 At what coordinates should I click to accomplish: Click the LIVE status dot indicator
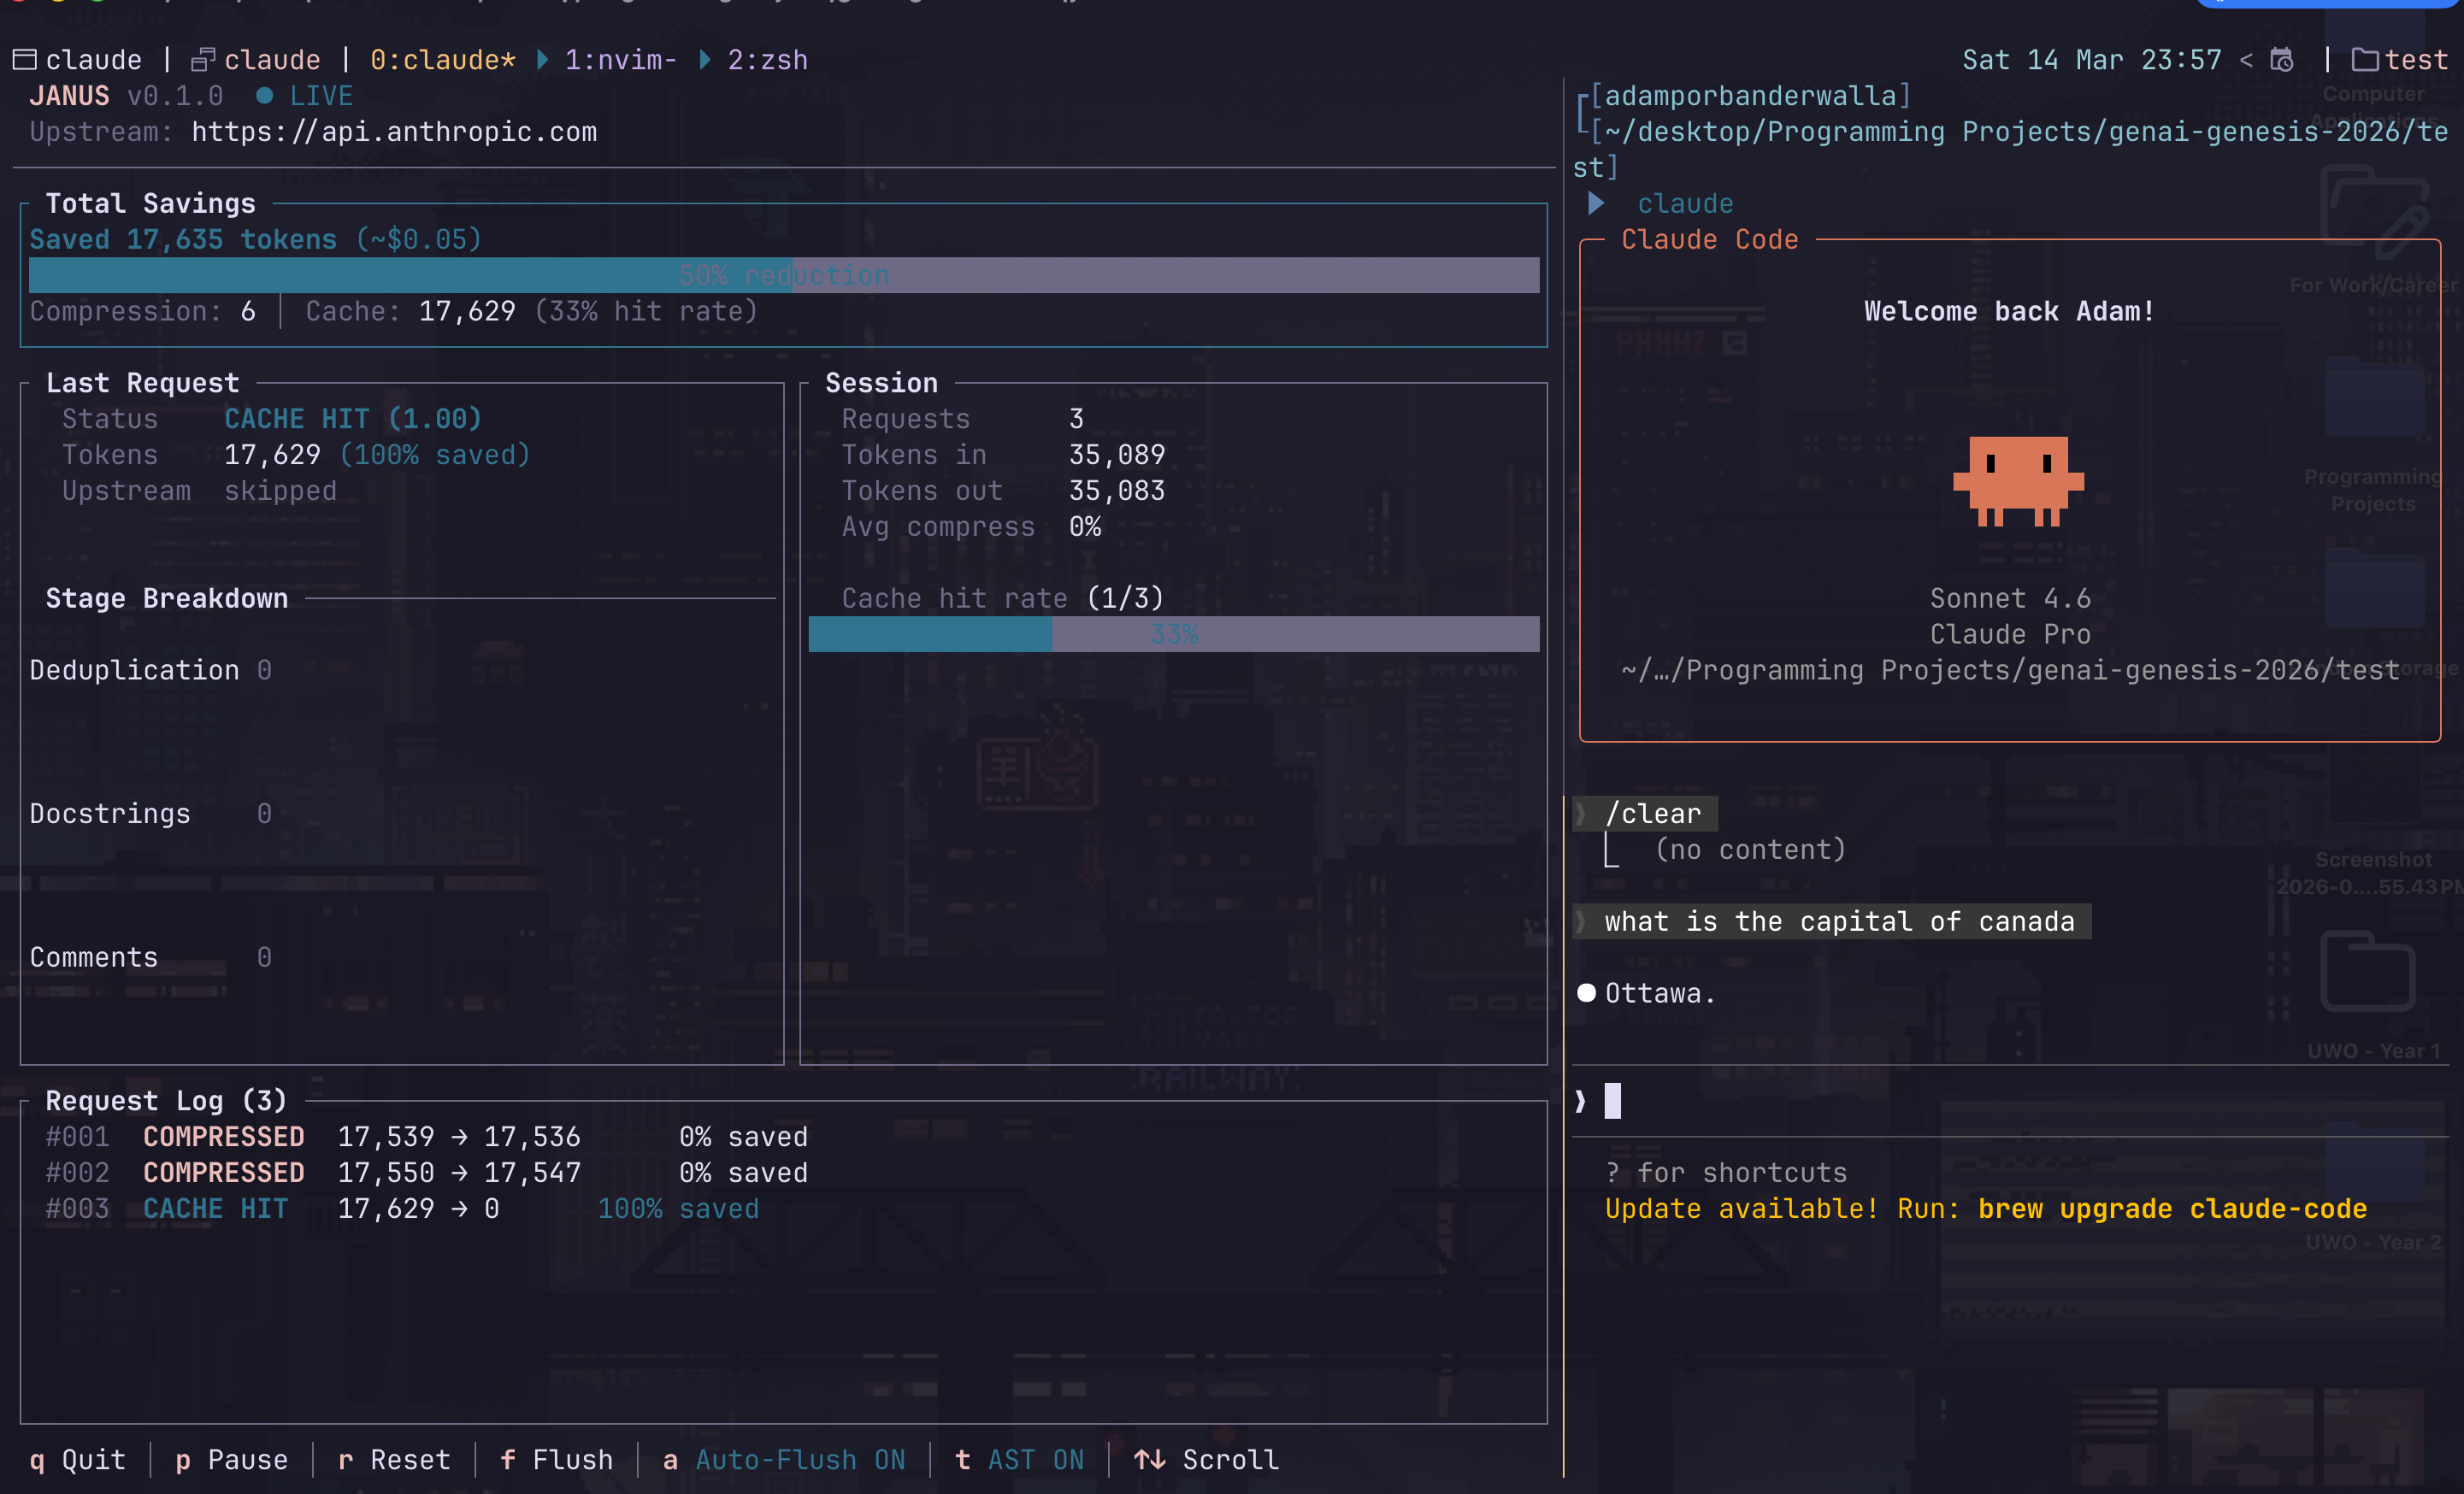(264, 96)
